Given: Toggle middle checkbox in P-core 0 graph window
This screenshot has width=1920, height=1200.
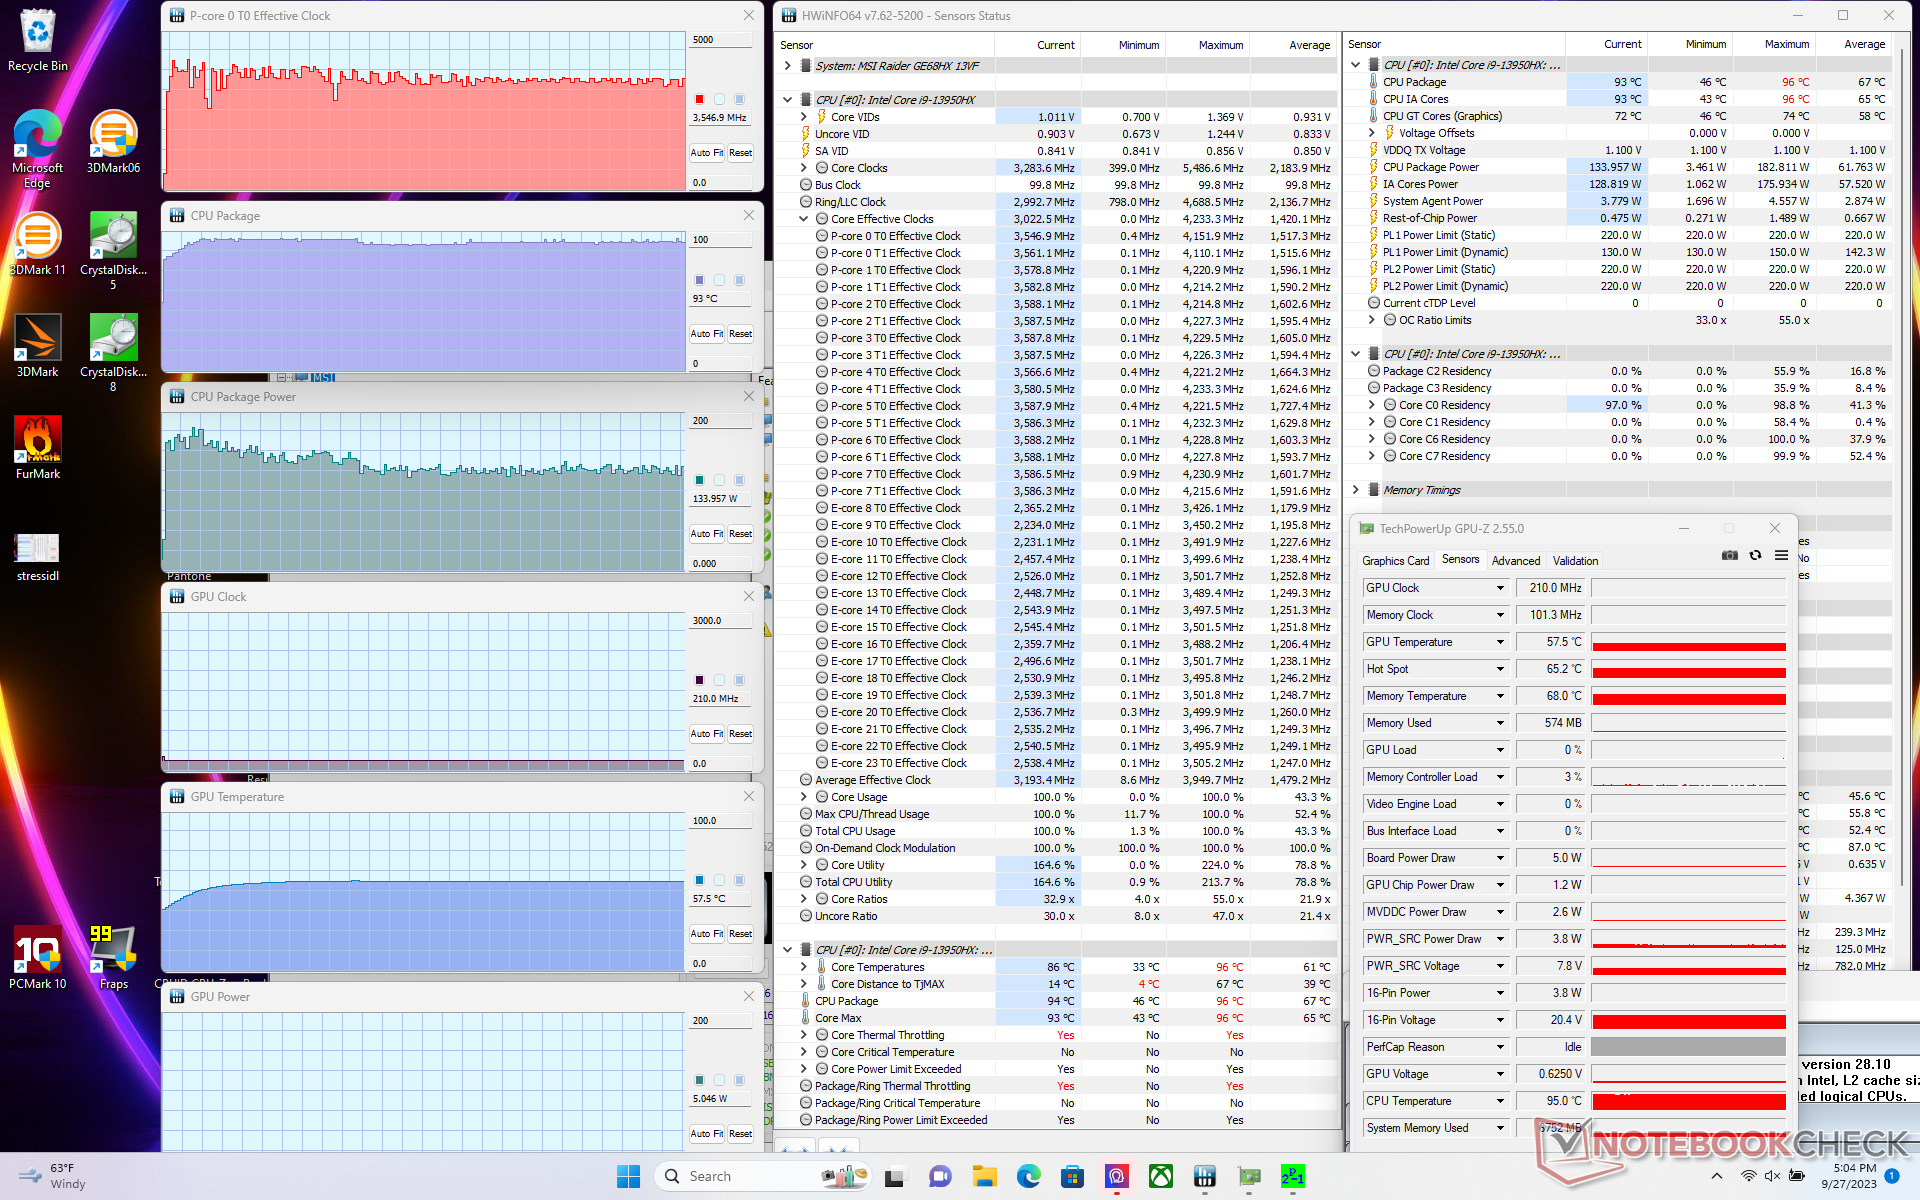Looking at the screenshot, I should coord(719,99).
